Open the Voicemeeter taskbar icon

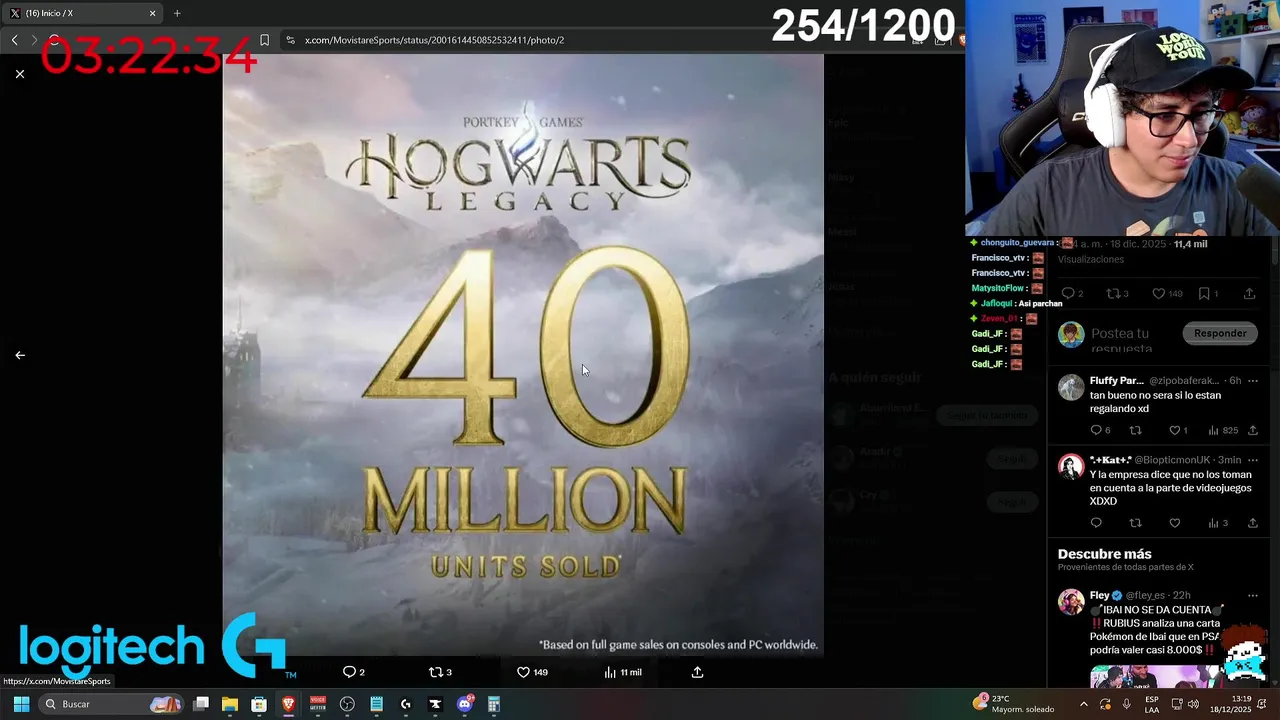318,704
